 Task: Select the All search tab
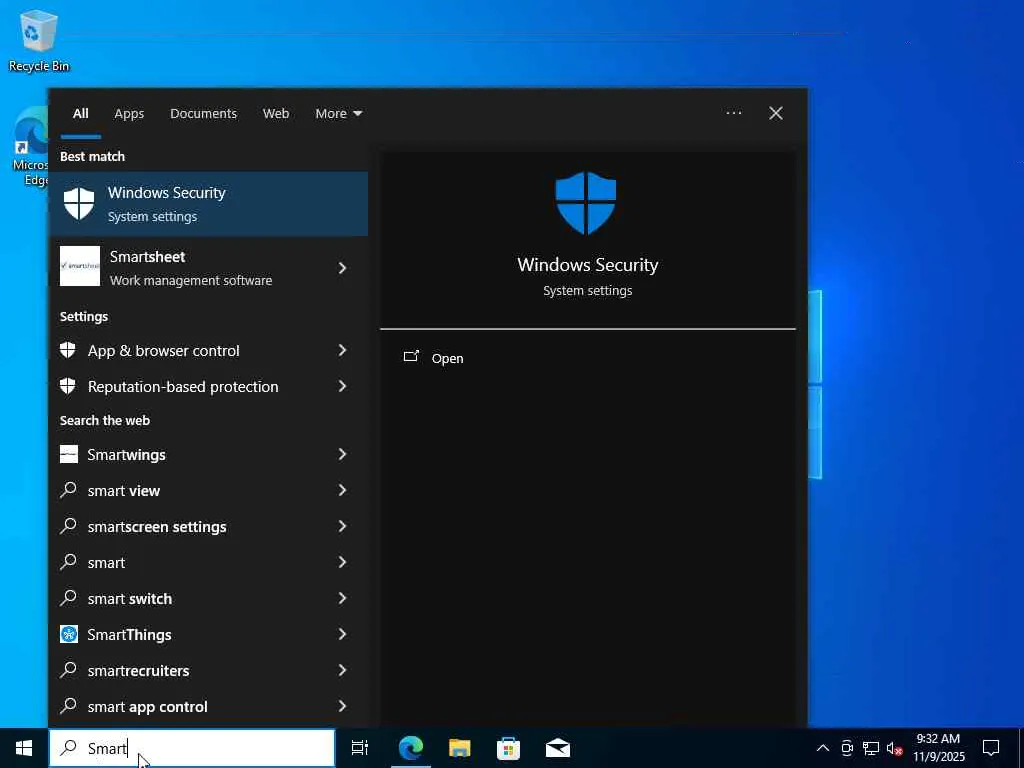(80, 113)
